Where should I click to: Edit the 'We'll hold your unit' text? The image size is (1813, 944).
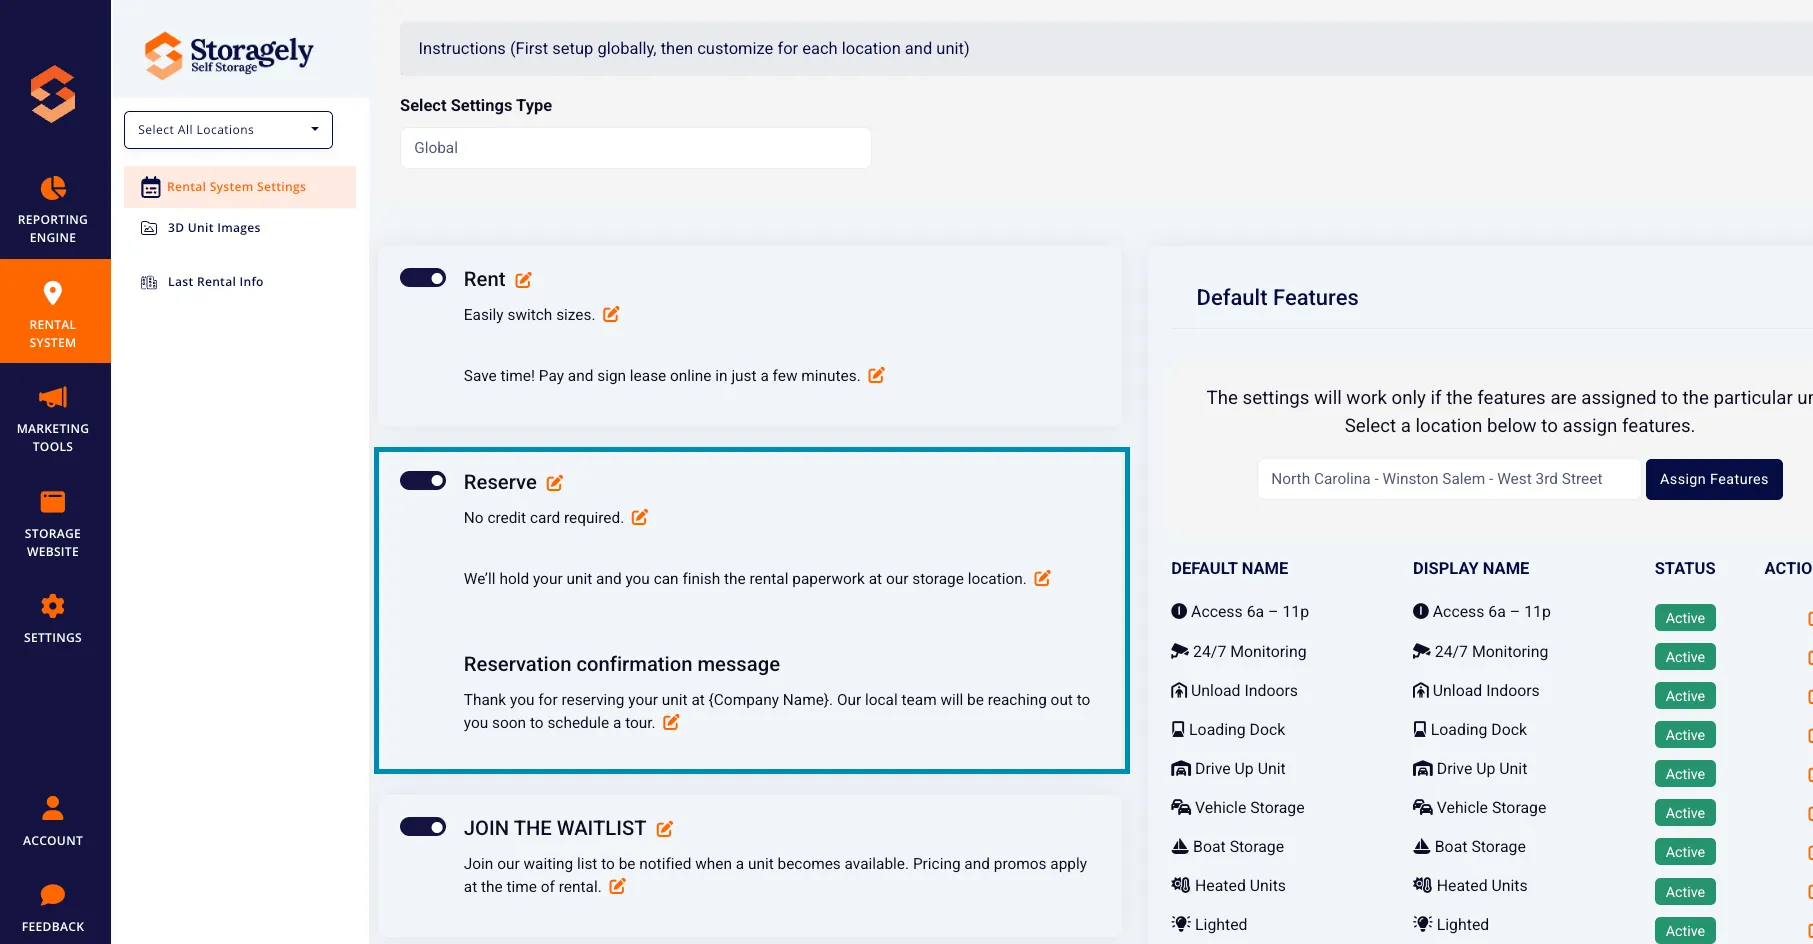(x=1042, y=578)
